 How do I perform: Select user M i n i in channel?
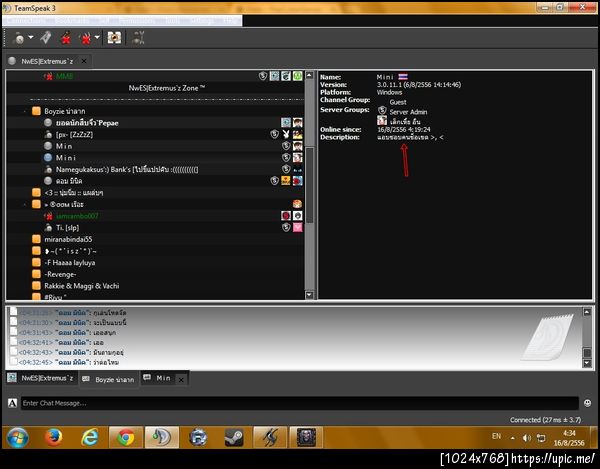coord(66,158)
